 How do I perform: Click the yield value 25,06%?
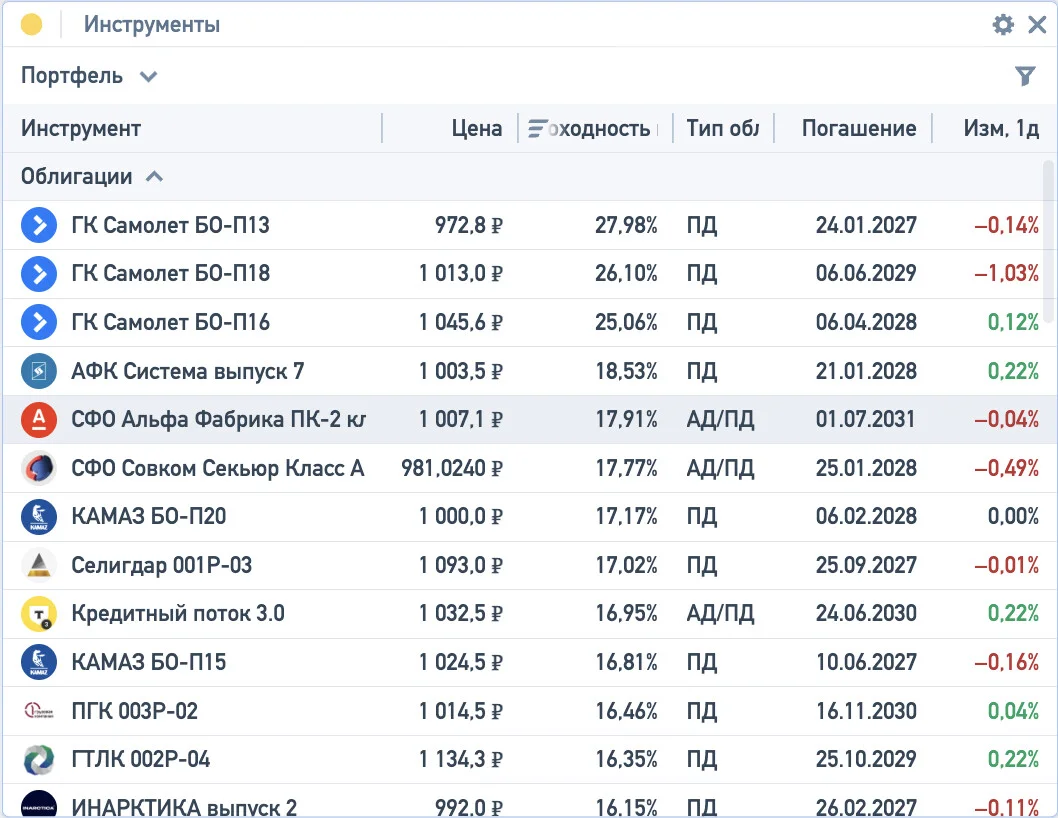pos(626,322)
